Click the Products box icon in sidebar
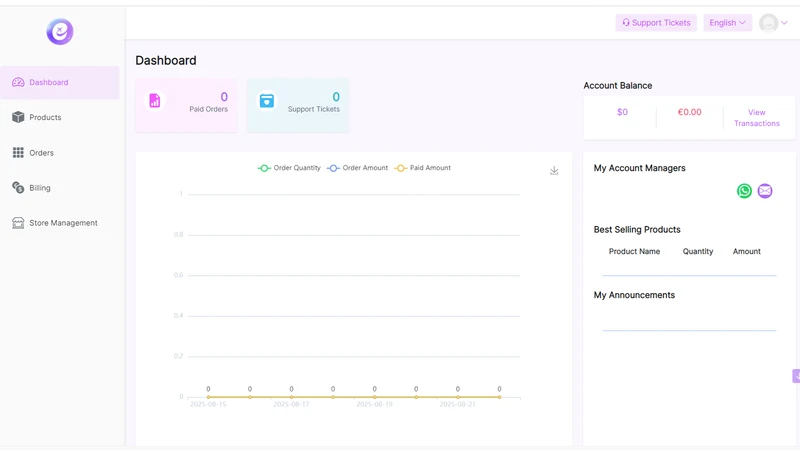The image size is (800, 450). pos(18,117)
